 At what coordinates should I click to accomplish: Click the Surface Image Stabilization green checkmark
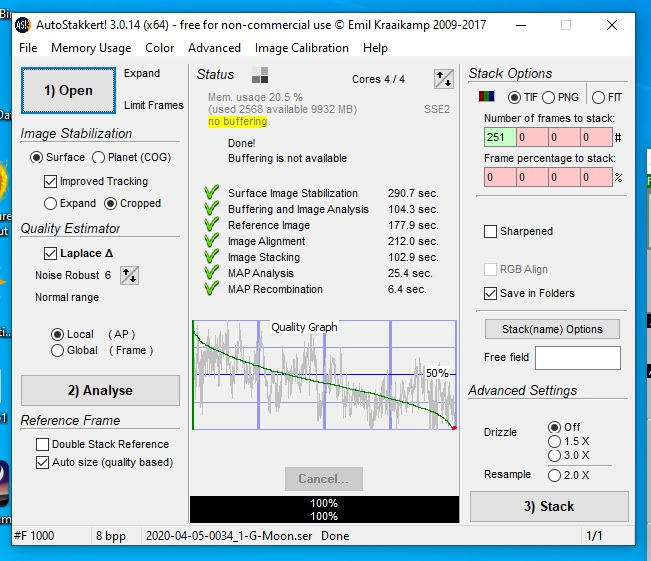pos(211,193)
